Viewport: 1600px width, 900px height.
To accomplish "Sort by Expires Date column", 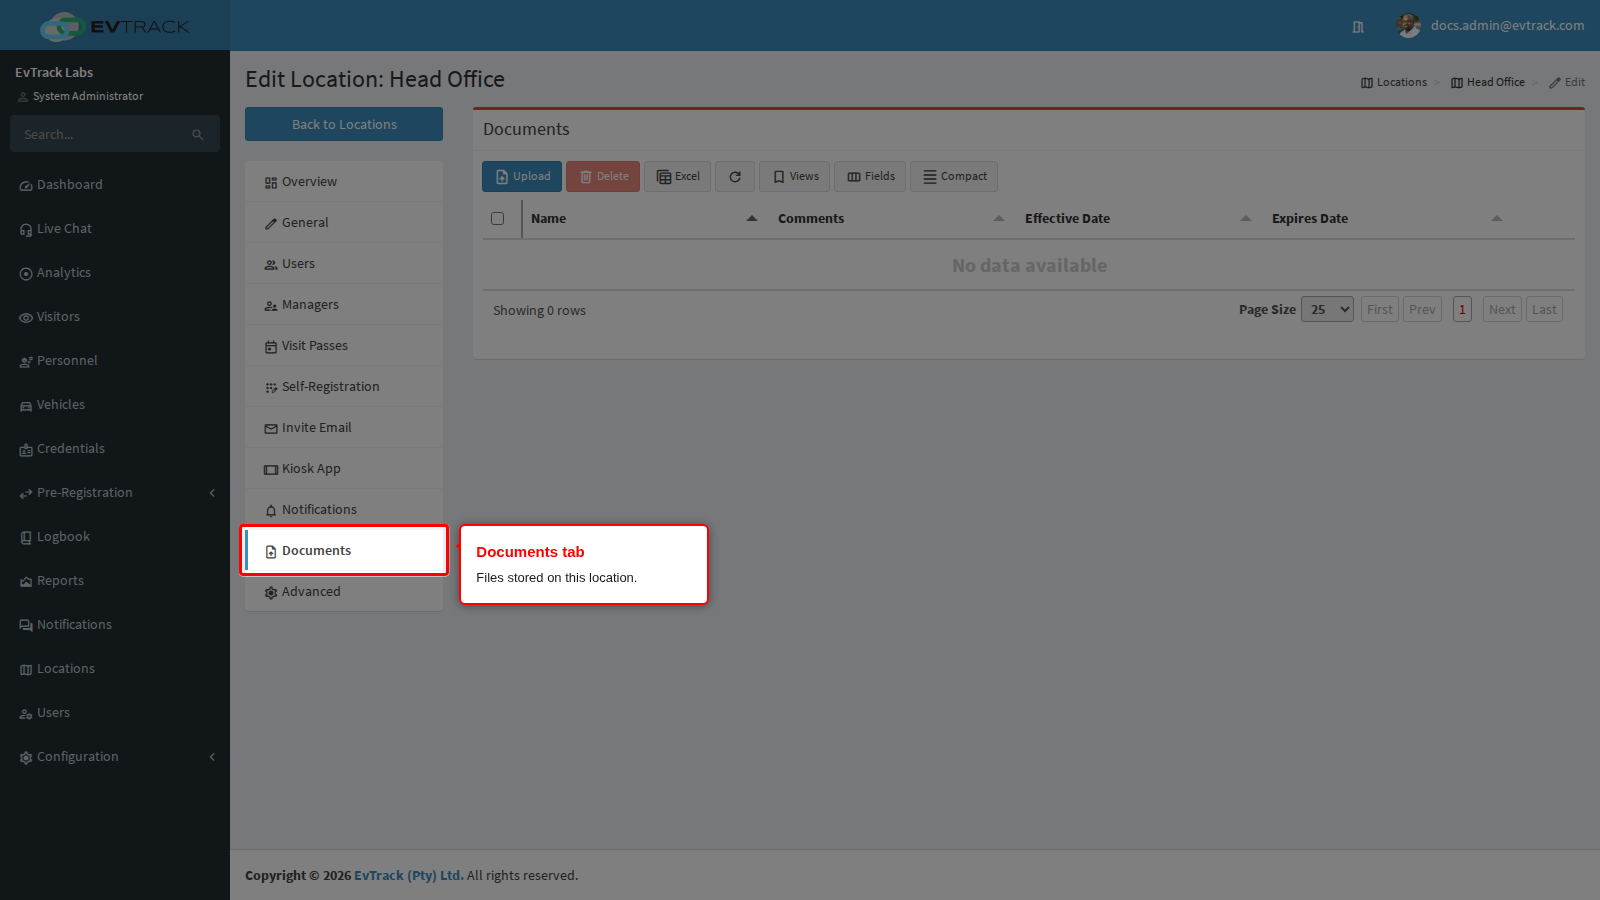I will point(1387,219).
